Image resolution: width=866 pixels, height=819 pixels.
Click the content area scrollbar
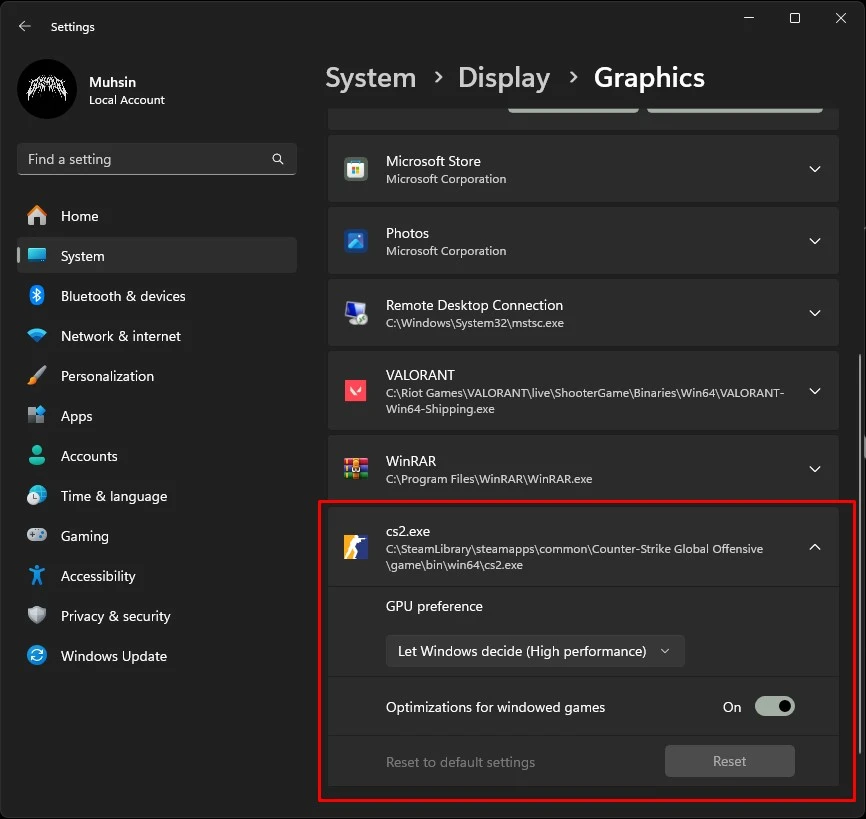[859, 554]
